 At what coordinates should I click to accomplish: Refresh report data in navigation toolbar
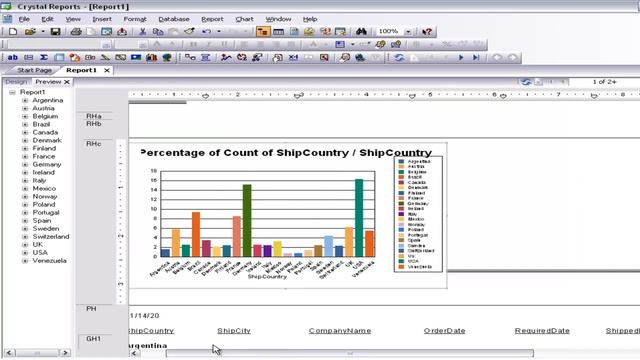coord(399,58)
